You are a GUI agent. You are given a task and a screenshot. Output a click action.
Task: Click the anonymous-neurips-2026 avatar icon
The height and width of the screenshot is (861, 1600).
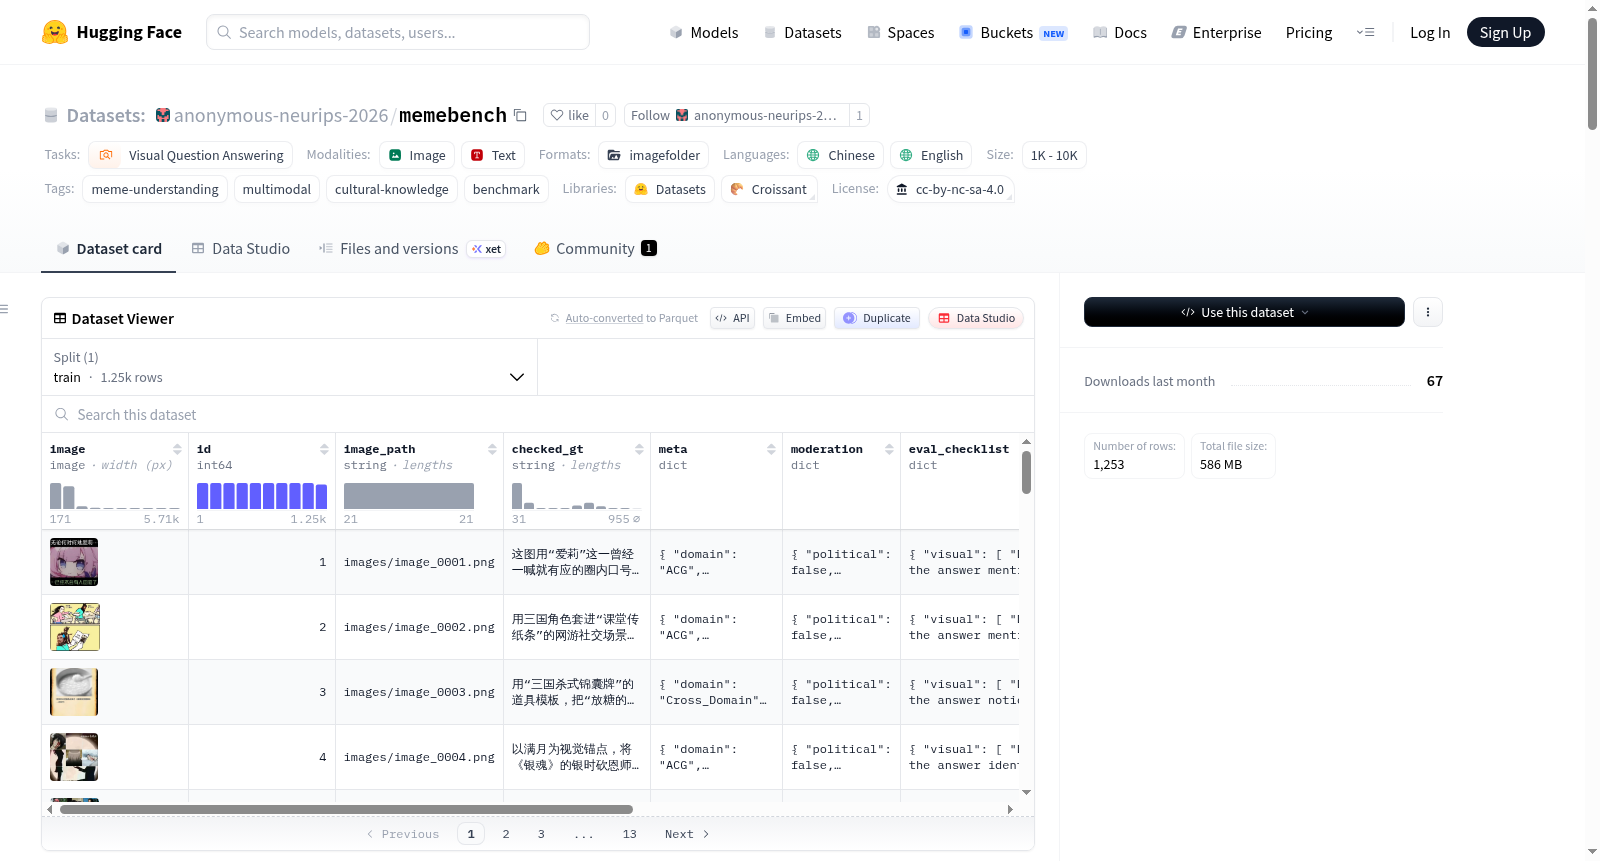(x=163, y=115)
